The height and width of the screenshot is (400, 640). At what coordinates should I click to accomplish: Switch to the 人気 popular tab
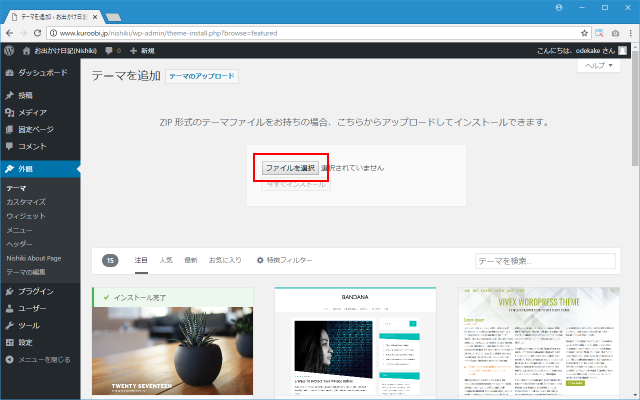pyautogui.click(x=166, y=260)
